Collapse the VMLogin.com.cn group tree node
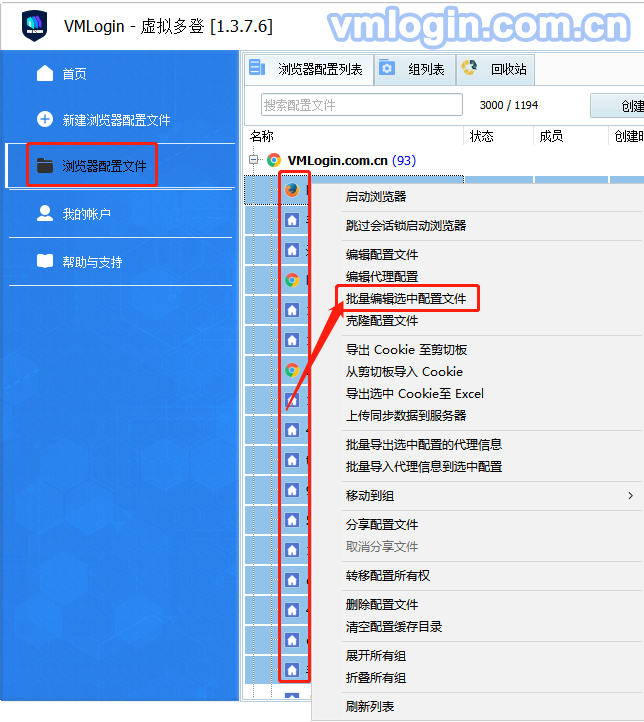This screenshot has width=644, height=722. (x=253, y=160)
